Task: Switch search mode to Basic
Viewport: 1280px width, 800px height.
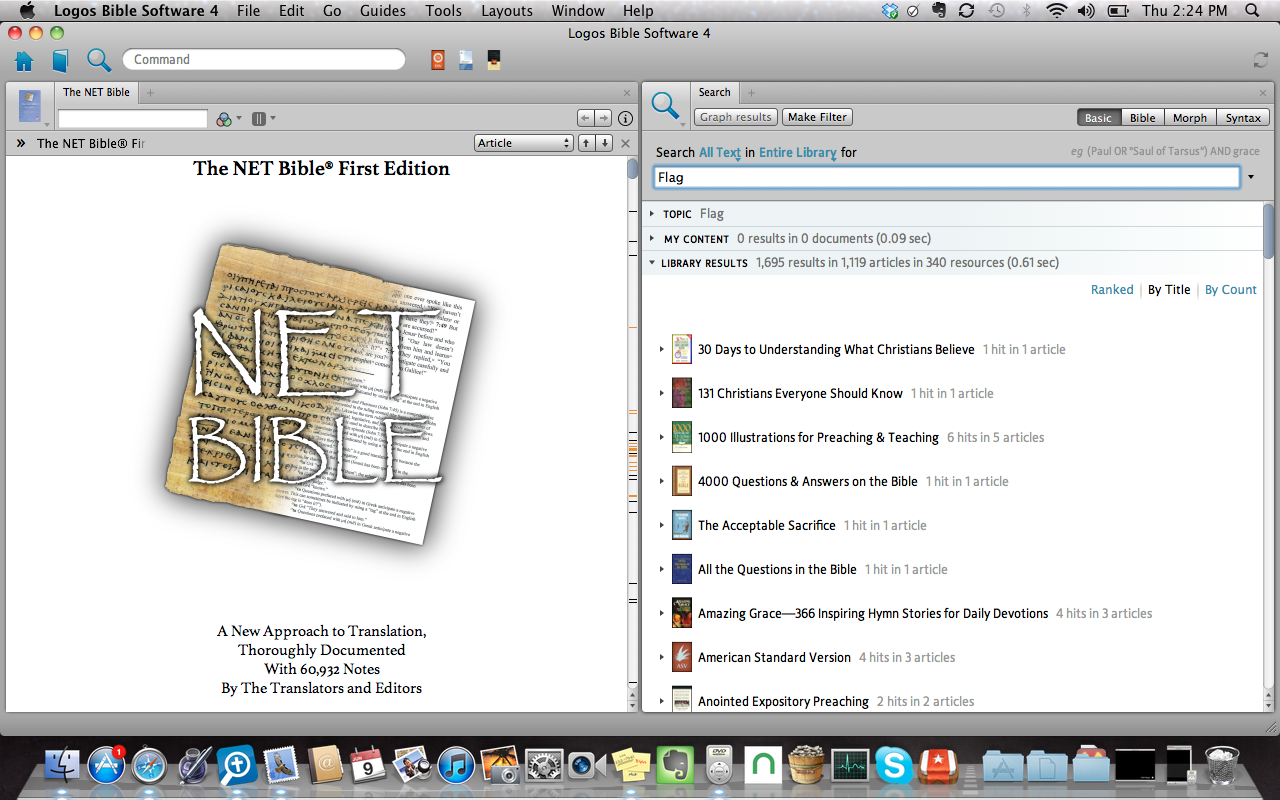Action: point(1098,117)
